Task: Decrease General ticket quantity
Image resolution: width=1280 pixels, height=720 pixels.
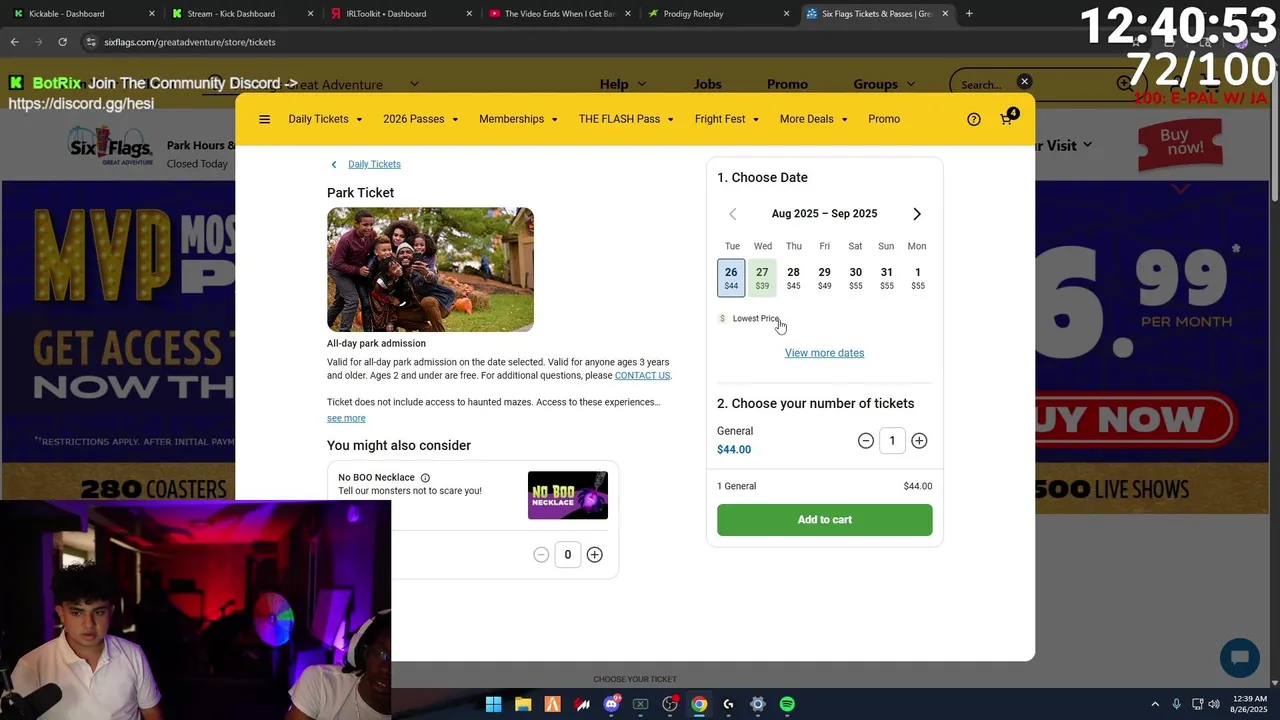Action: coord(866,441)
